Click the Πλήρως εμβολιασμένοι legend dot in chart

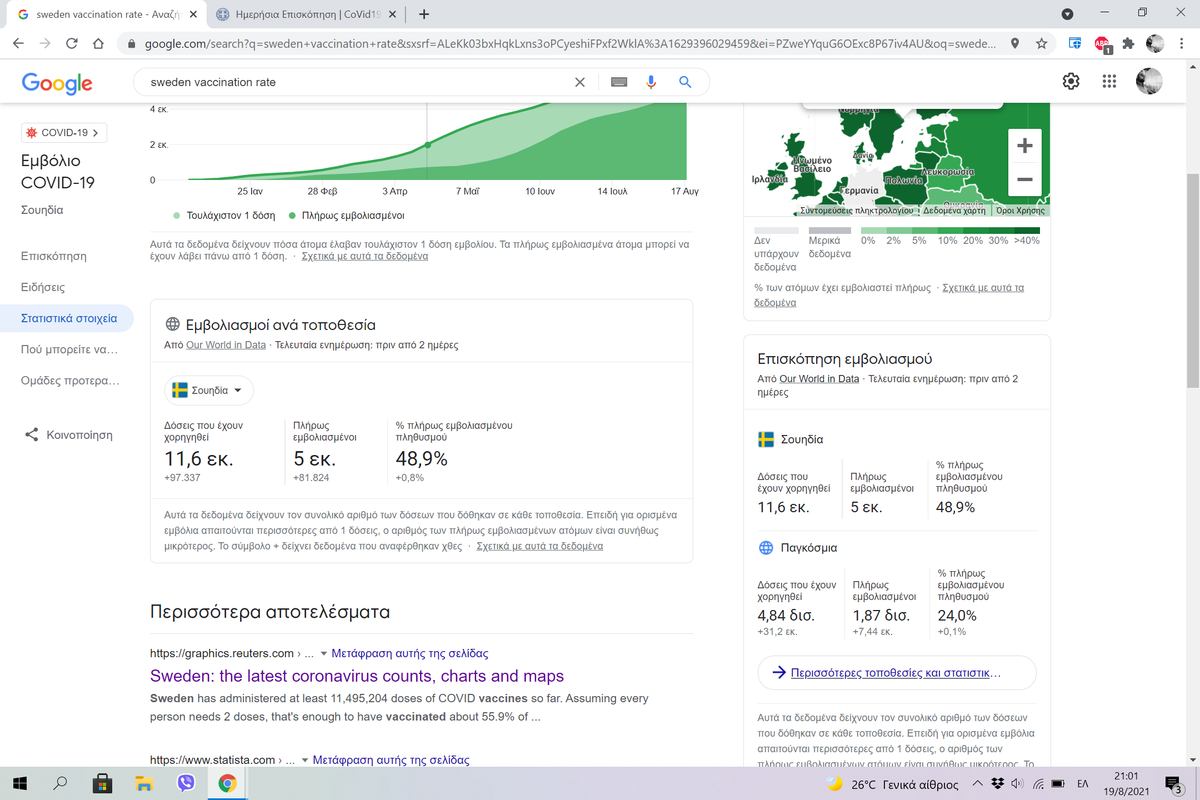click(x=292, y=215)
